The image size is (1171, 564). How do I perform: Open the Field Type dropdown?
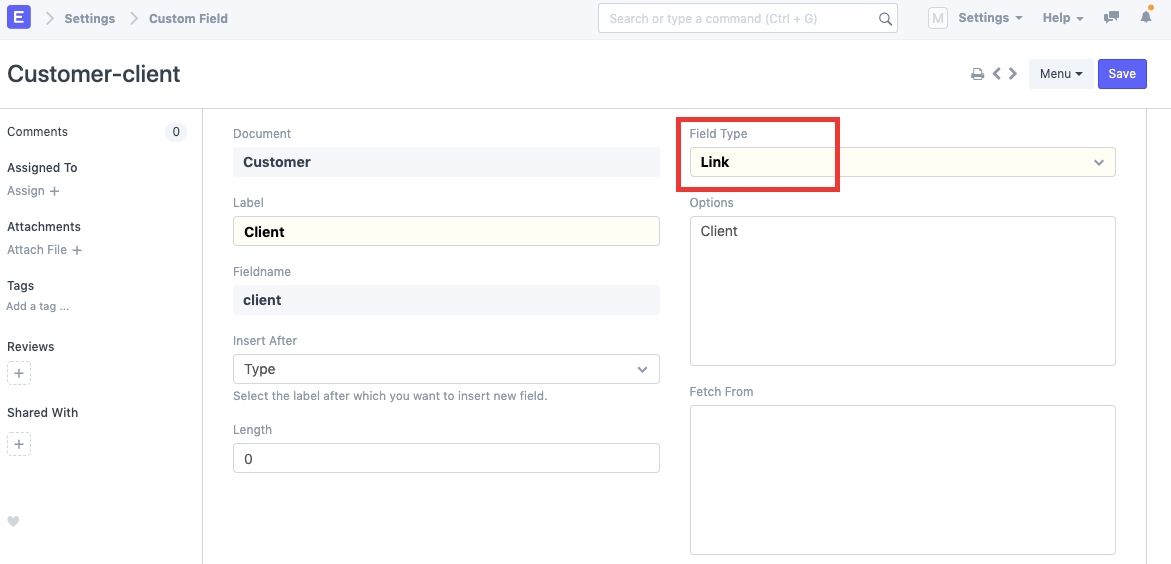[902, 162]
